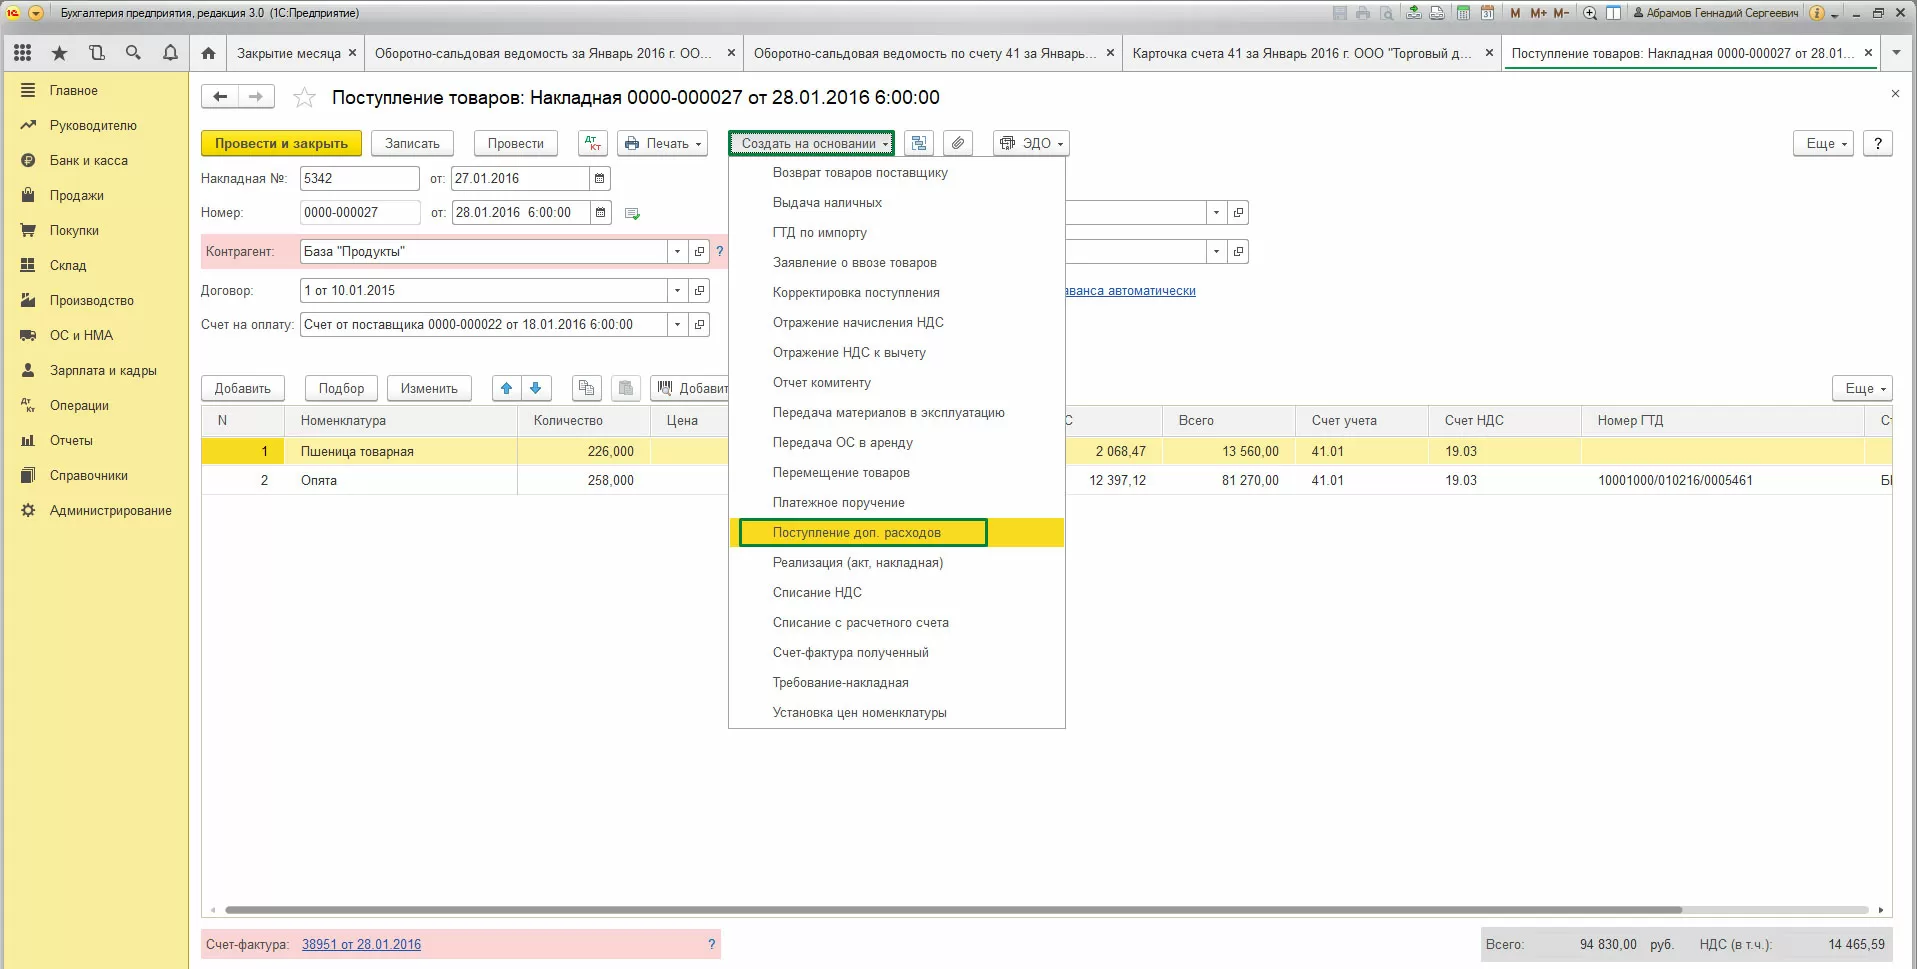Viewport: 1917px width, 969px height.
Task: Open the Печать dropdown button
Action: pos(662,143)
